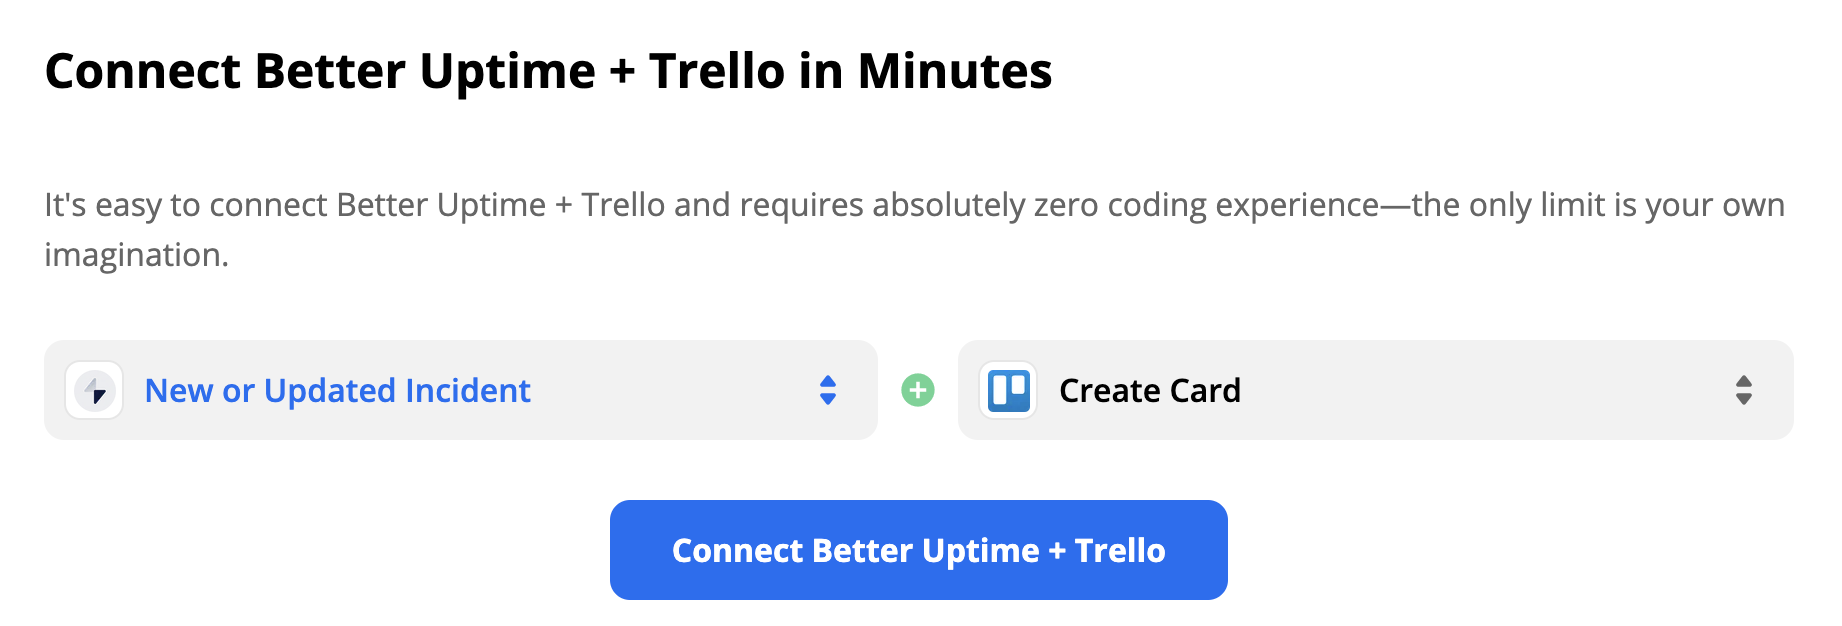1842x626 pixels.
Task: Click the green plus circle icon
Action: [918, 390]
